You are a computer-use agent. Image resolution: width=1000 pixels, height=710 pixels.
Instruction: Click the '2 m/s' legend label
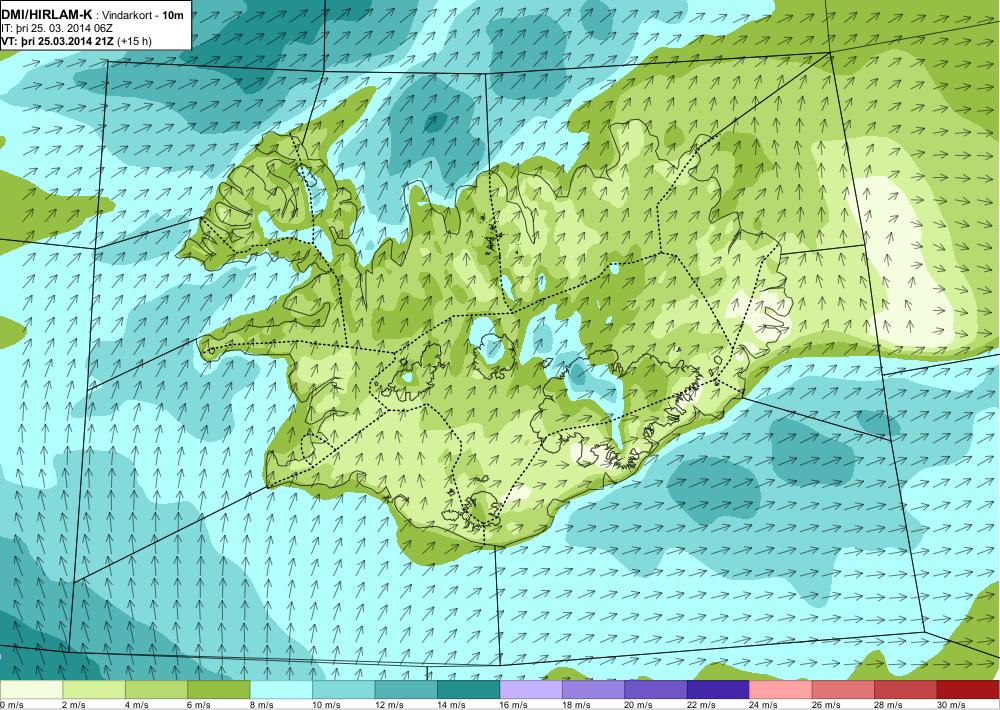coord(74,704)
